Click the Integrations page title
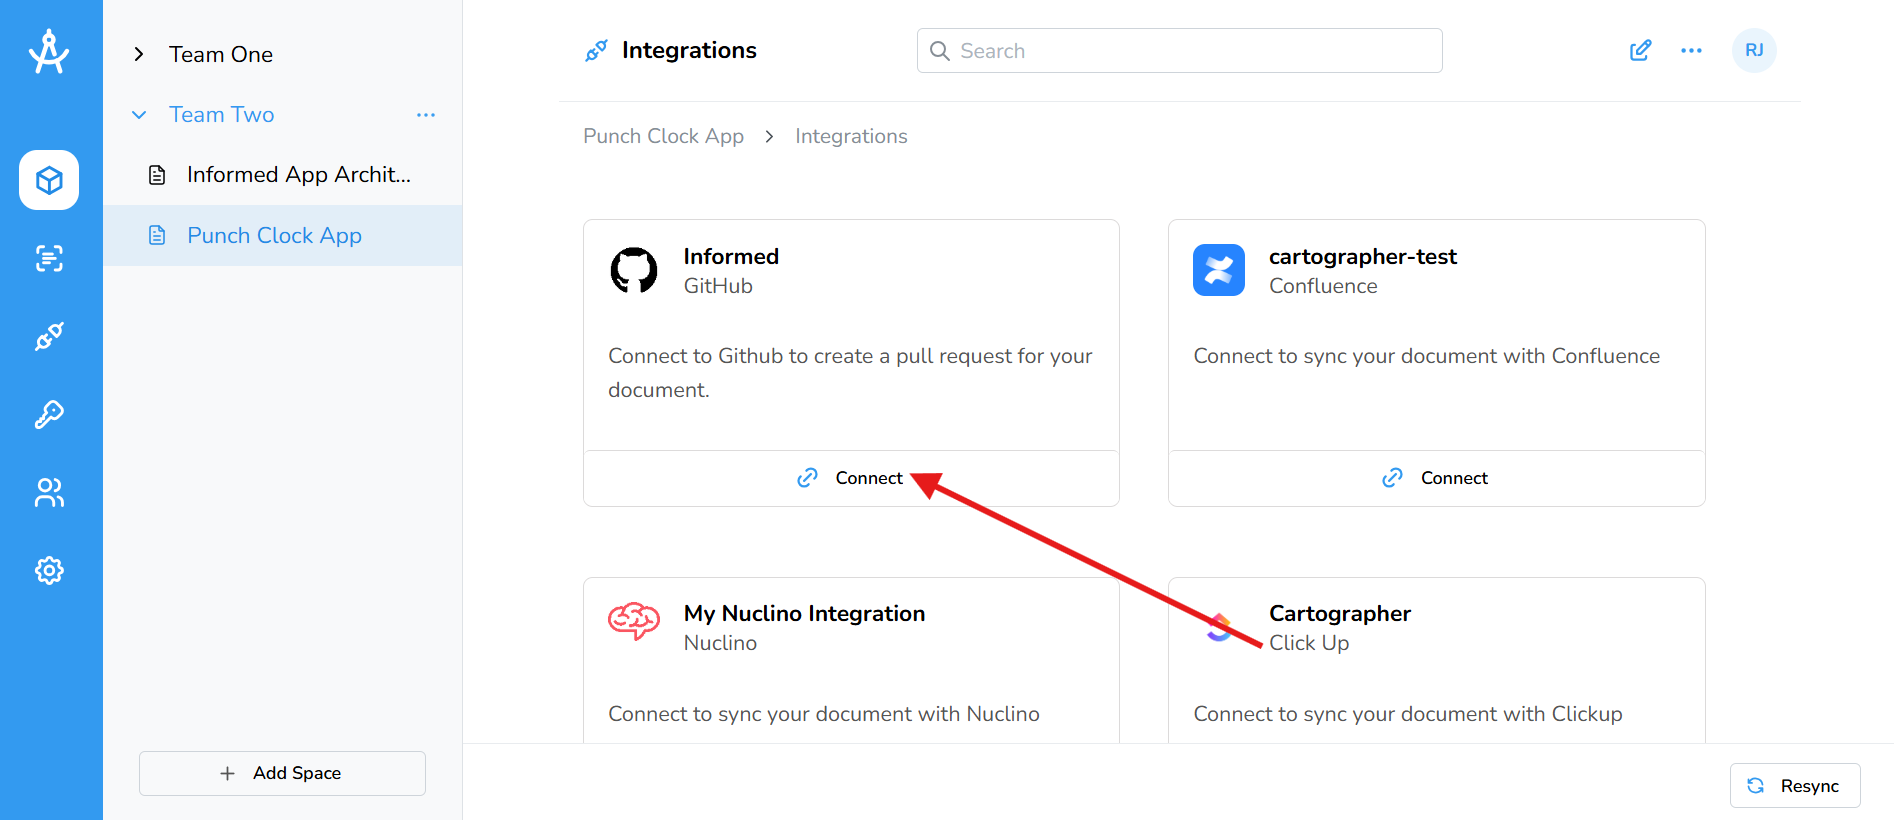This screenshot has height=820, width=1894. pyautogui.click(x=689, y=50)
